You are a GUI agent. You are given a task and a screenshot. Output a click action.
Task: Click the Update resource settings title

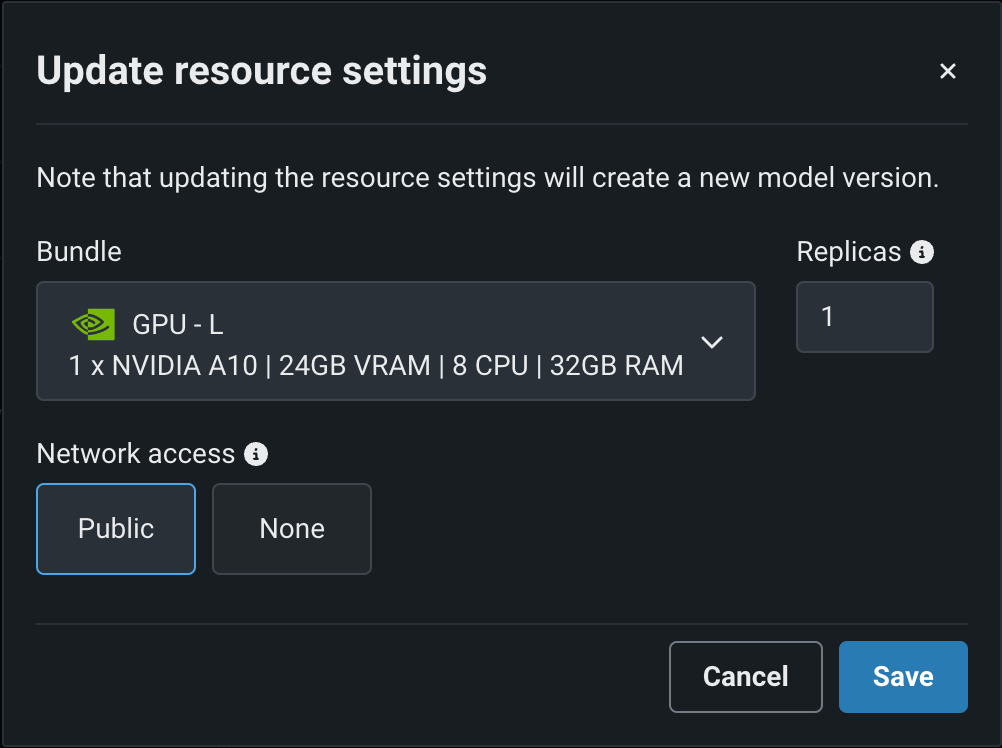262,71
